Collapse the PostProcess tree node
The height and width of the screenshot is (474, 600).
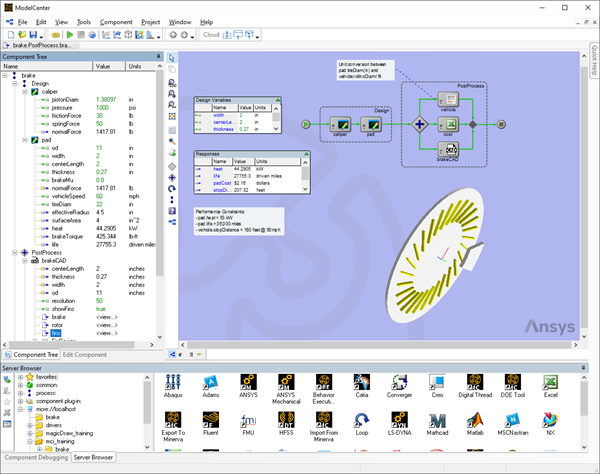[x=13, y=253]
